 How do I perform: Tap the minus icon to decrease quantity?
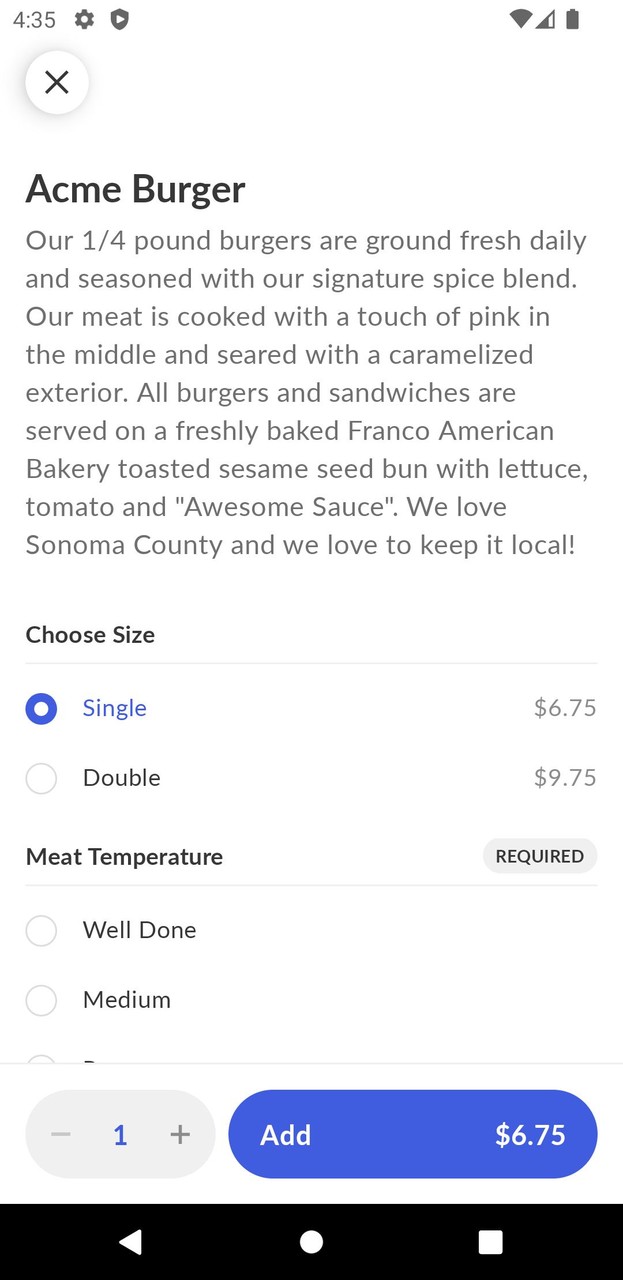pyautogui.click(x=60, y=1134)
